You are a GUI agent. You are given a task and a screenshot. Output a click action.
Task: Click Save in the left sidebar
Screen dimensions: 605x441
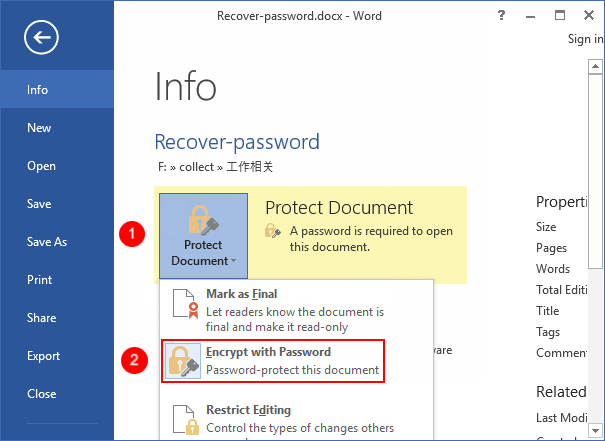pos(39,204)
